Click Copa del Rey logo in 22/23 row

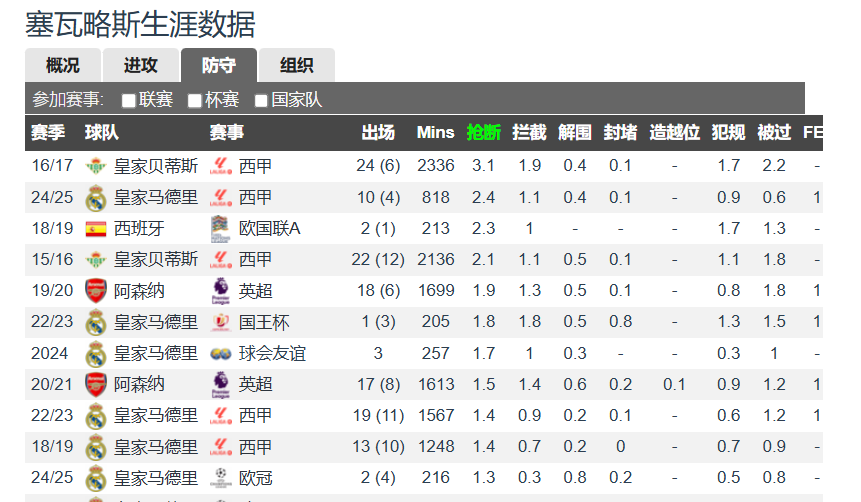220,322
